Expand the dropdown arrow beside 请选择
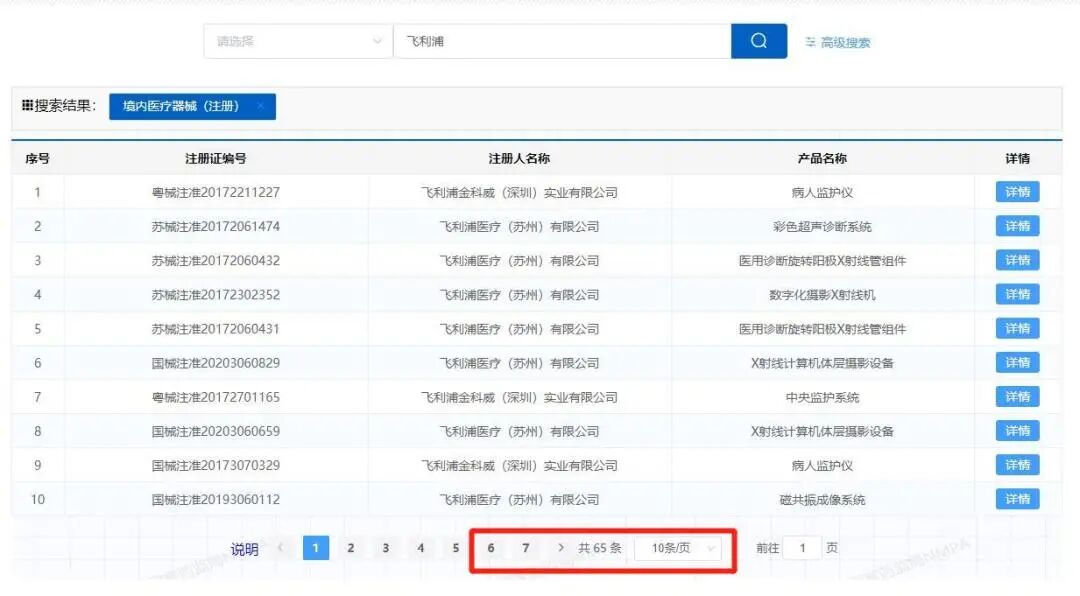Viewport: 1080px width, 596px height. click(x=378, y=41)
